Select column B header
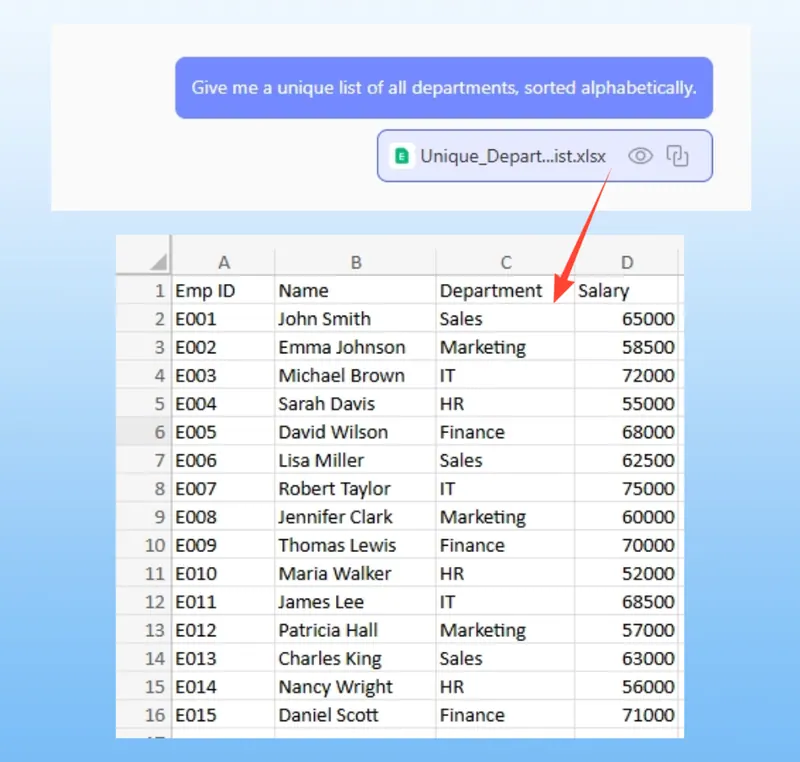The image size is (800, 762). pos(355,262)
